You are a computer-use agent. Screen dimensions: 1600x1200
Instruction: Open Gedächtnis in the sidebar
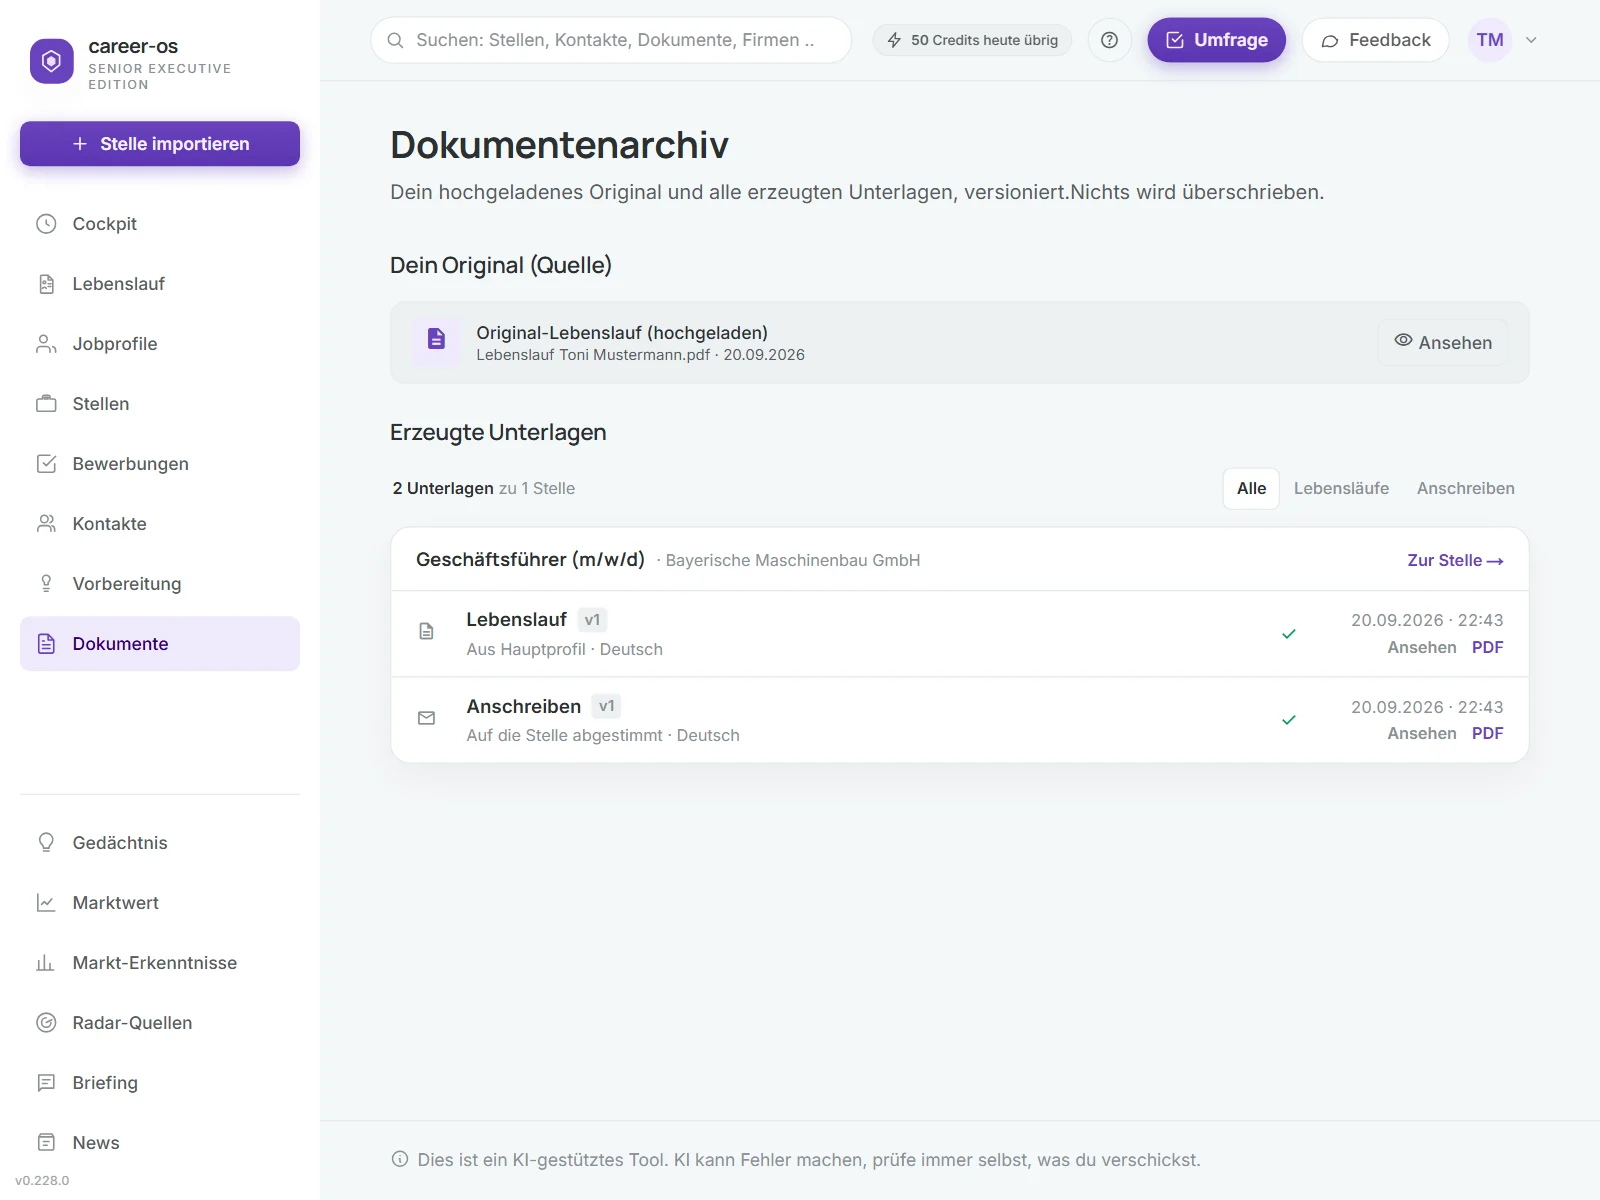pyautogui.click(x=160, y=843)
